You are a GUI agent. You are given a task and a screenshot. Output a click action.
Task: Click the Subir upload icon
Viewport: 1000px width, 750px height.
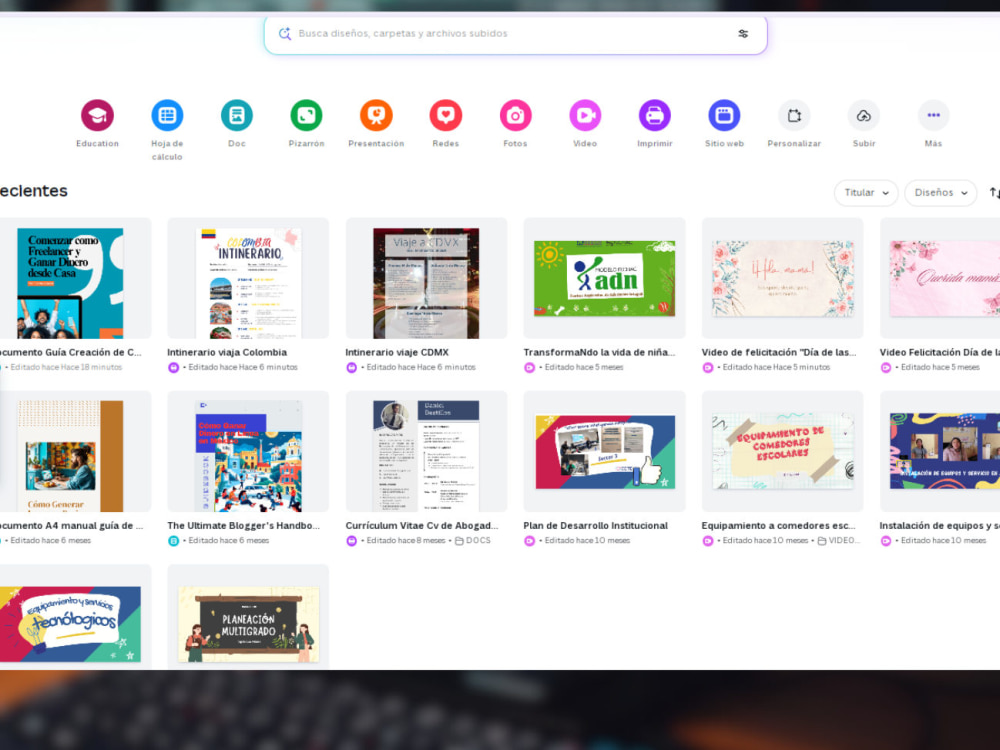864,115
